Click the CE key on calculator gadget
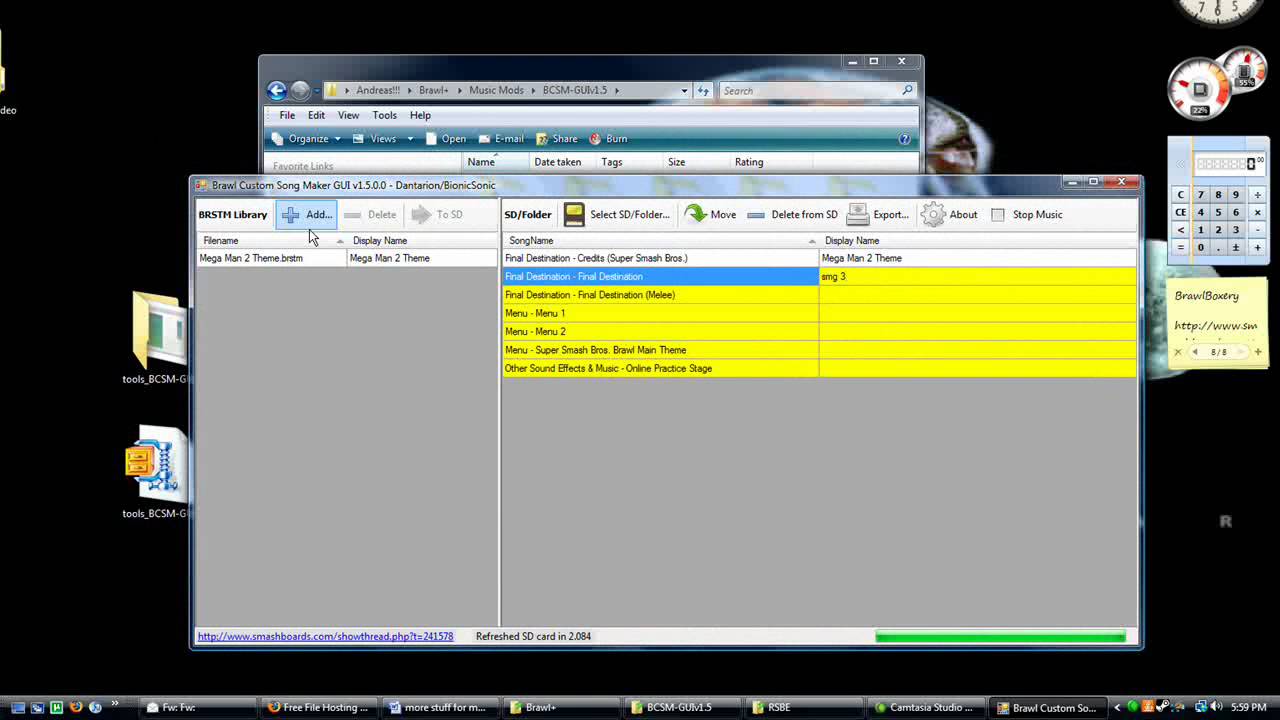Screen dimensions: 1280x720 (x=1181, y=212)
